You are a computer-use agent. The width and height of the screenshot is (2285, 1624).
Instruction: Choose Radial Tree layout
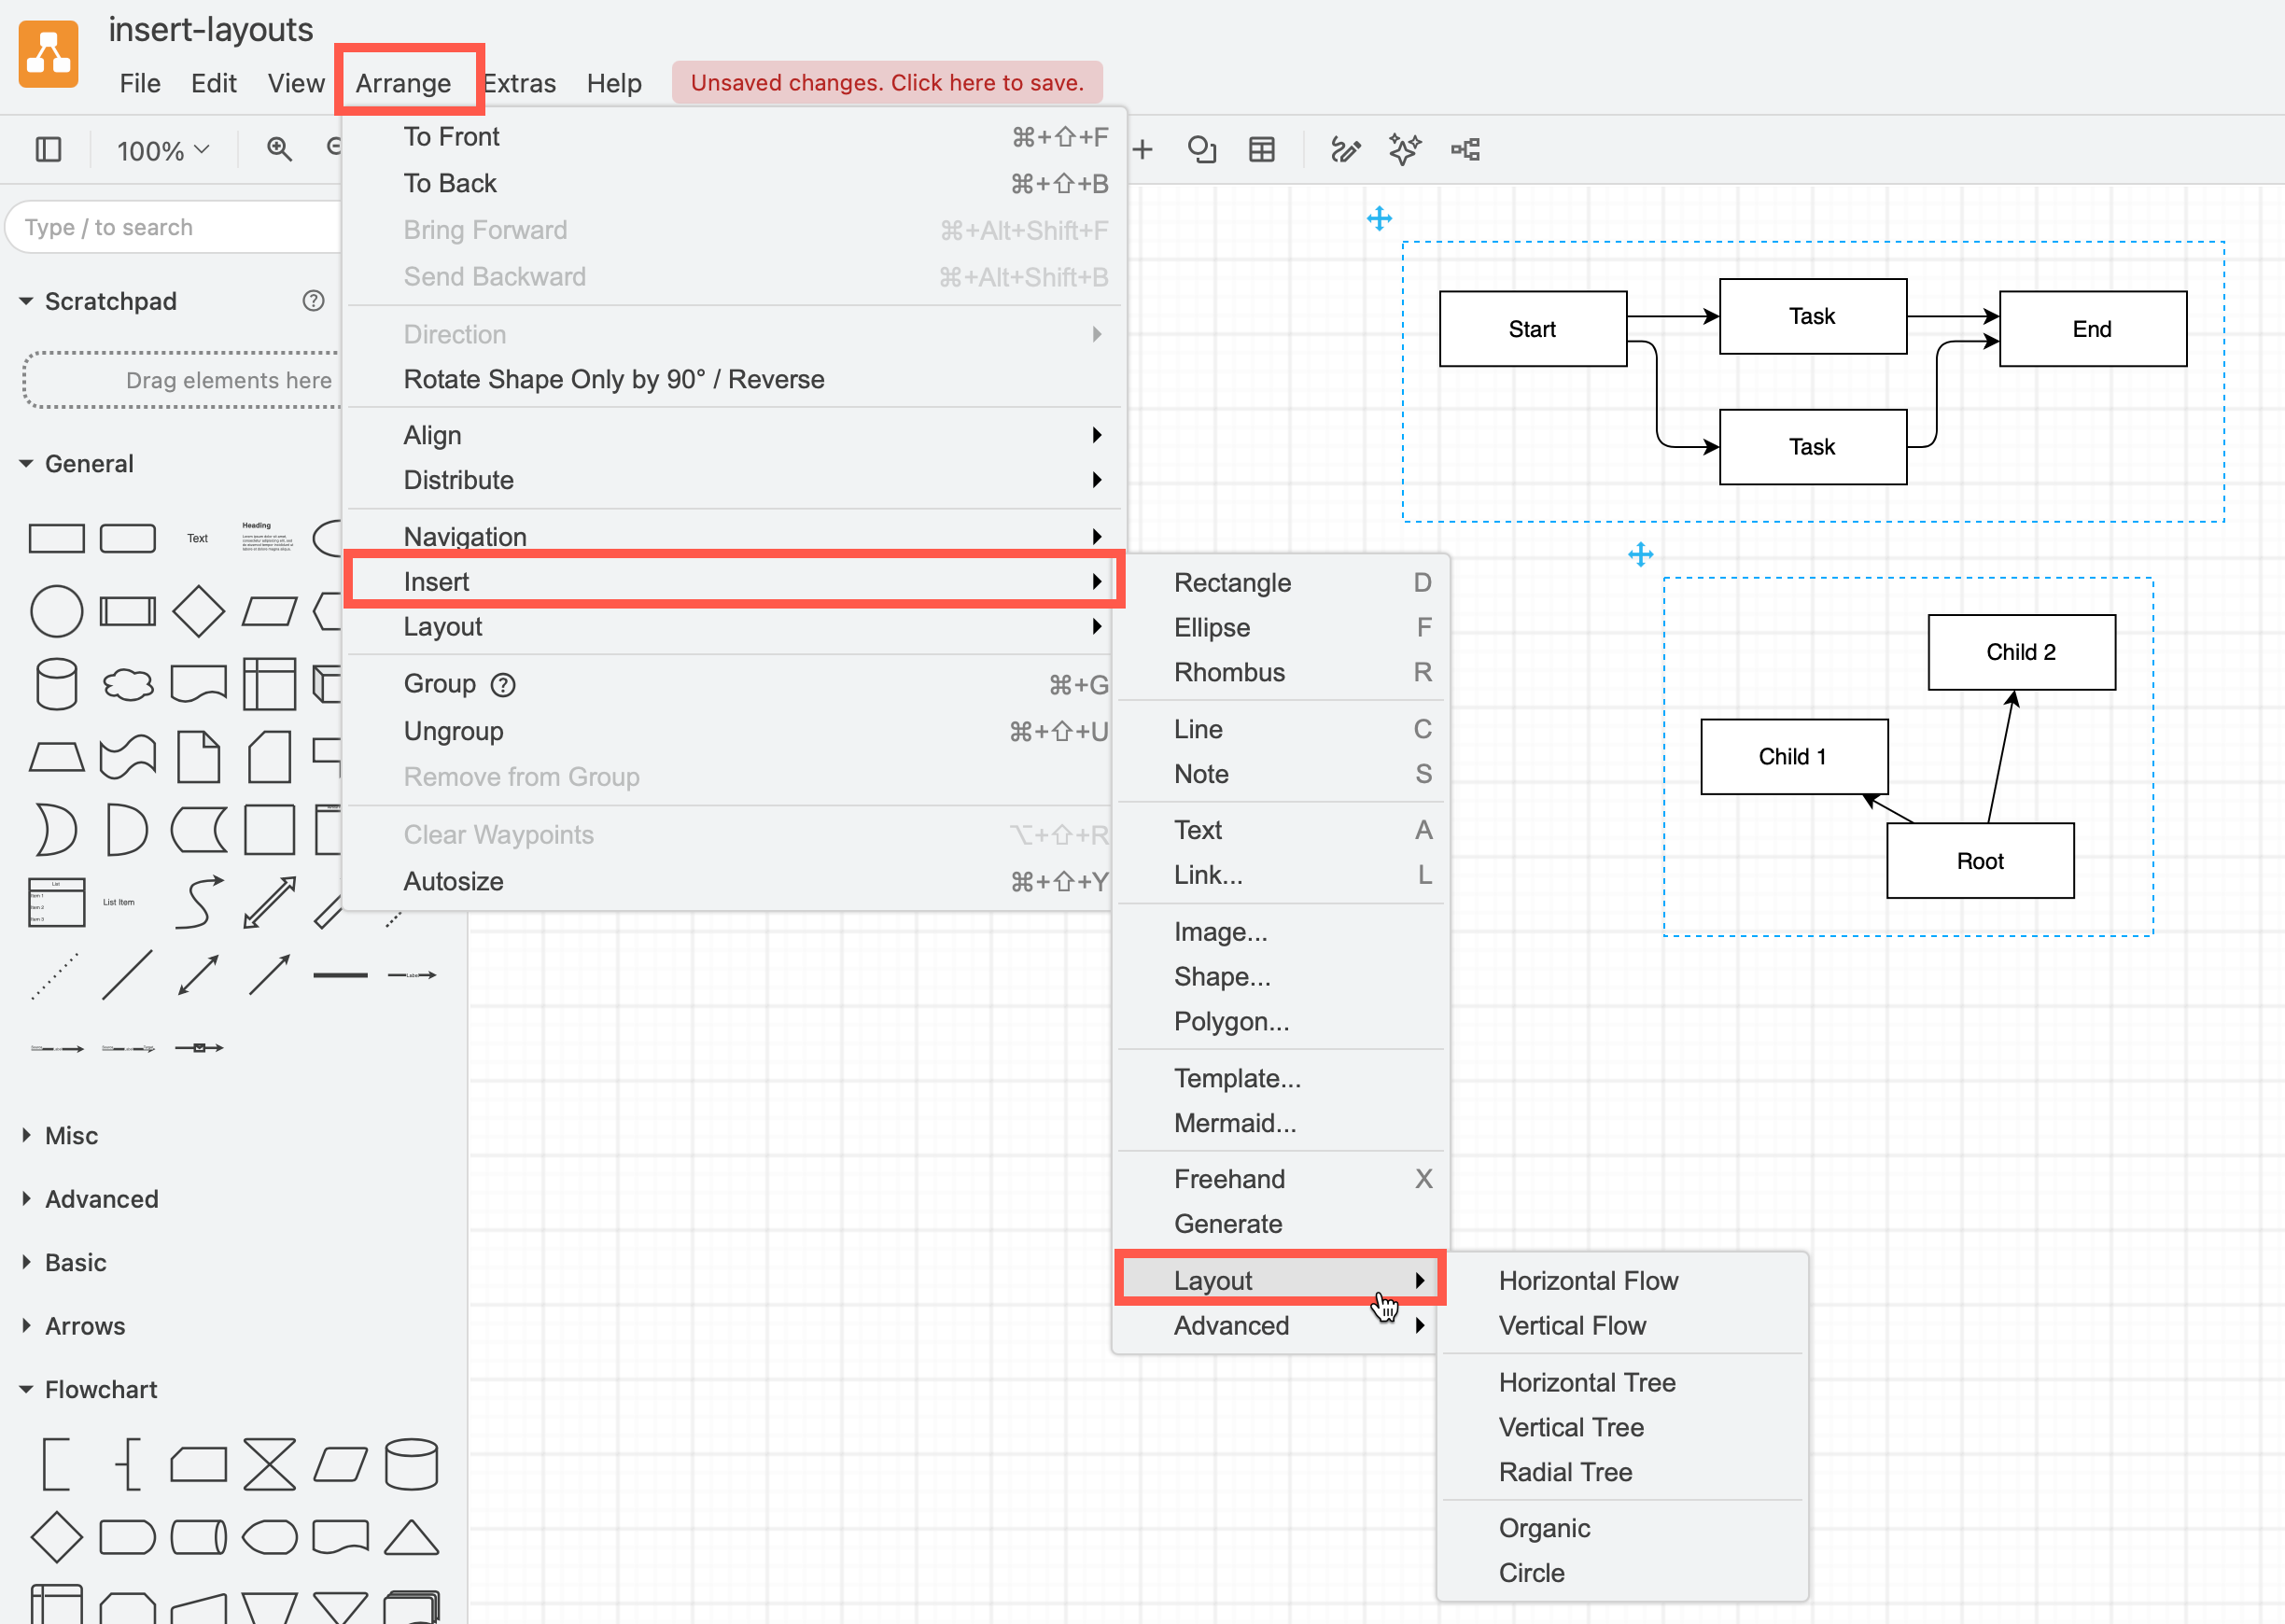pyautogui.click(x=1623, y=1473)
